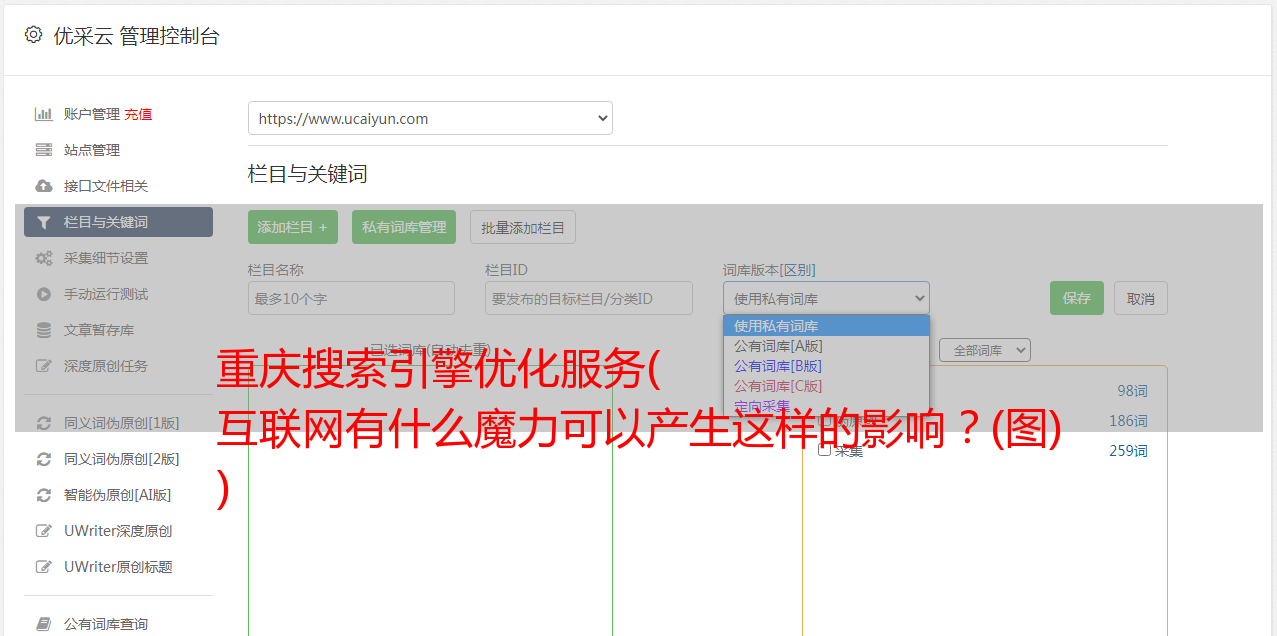The image size is (1277, 636).
Task: Click the server icon for 站点管理
Action: click(43, 150)
